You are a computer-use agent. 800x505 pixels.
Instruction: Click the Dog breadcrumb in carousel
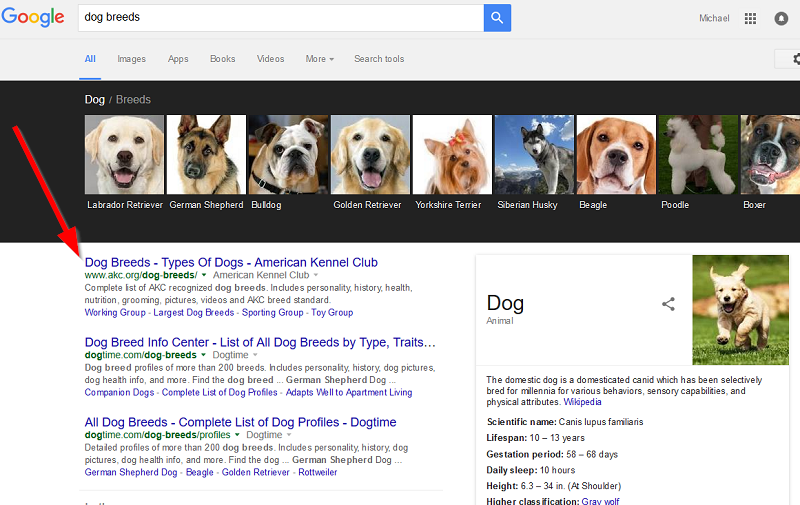[x=94, y=99]
